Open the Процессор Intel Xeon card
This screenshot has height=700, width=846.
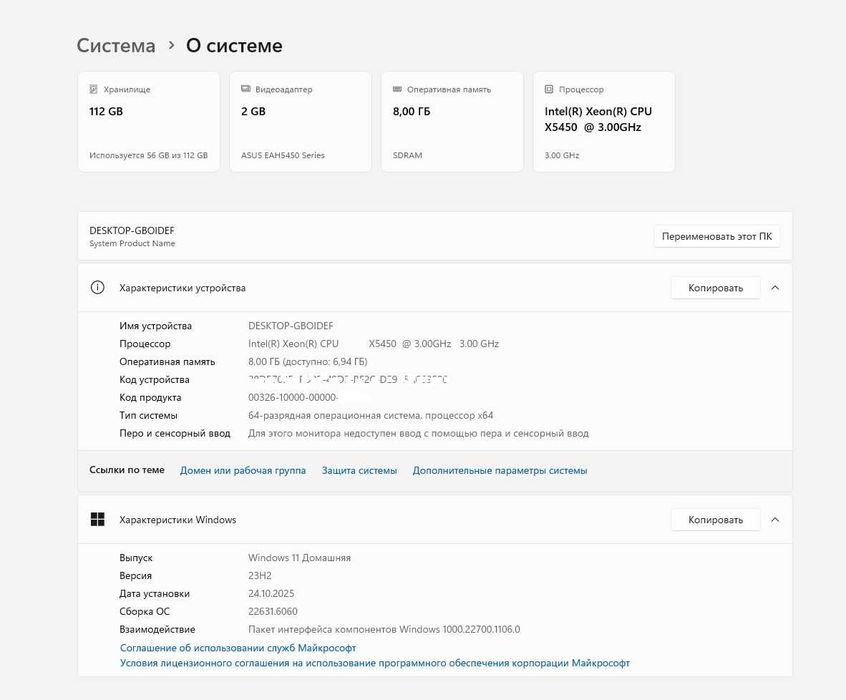point(604,121)
